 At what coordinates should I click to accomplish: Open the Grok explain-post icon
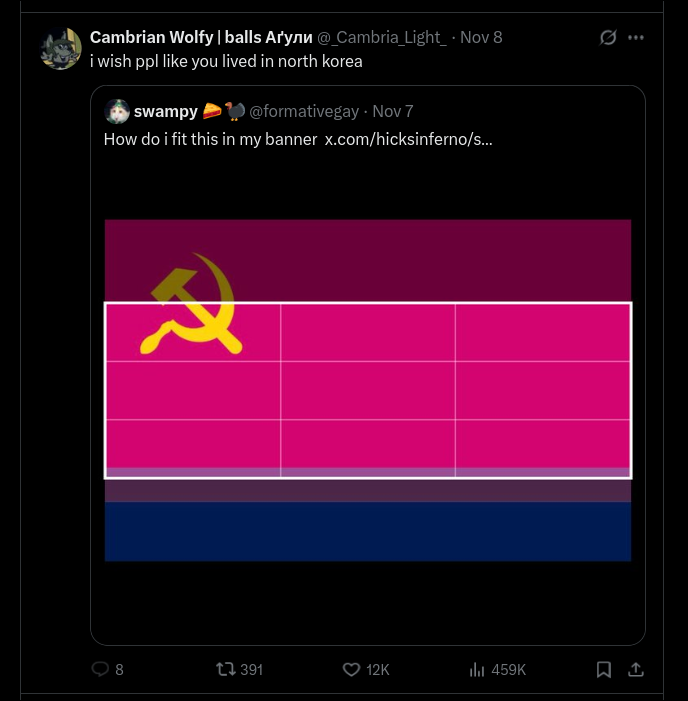(x=607, y=38)
